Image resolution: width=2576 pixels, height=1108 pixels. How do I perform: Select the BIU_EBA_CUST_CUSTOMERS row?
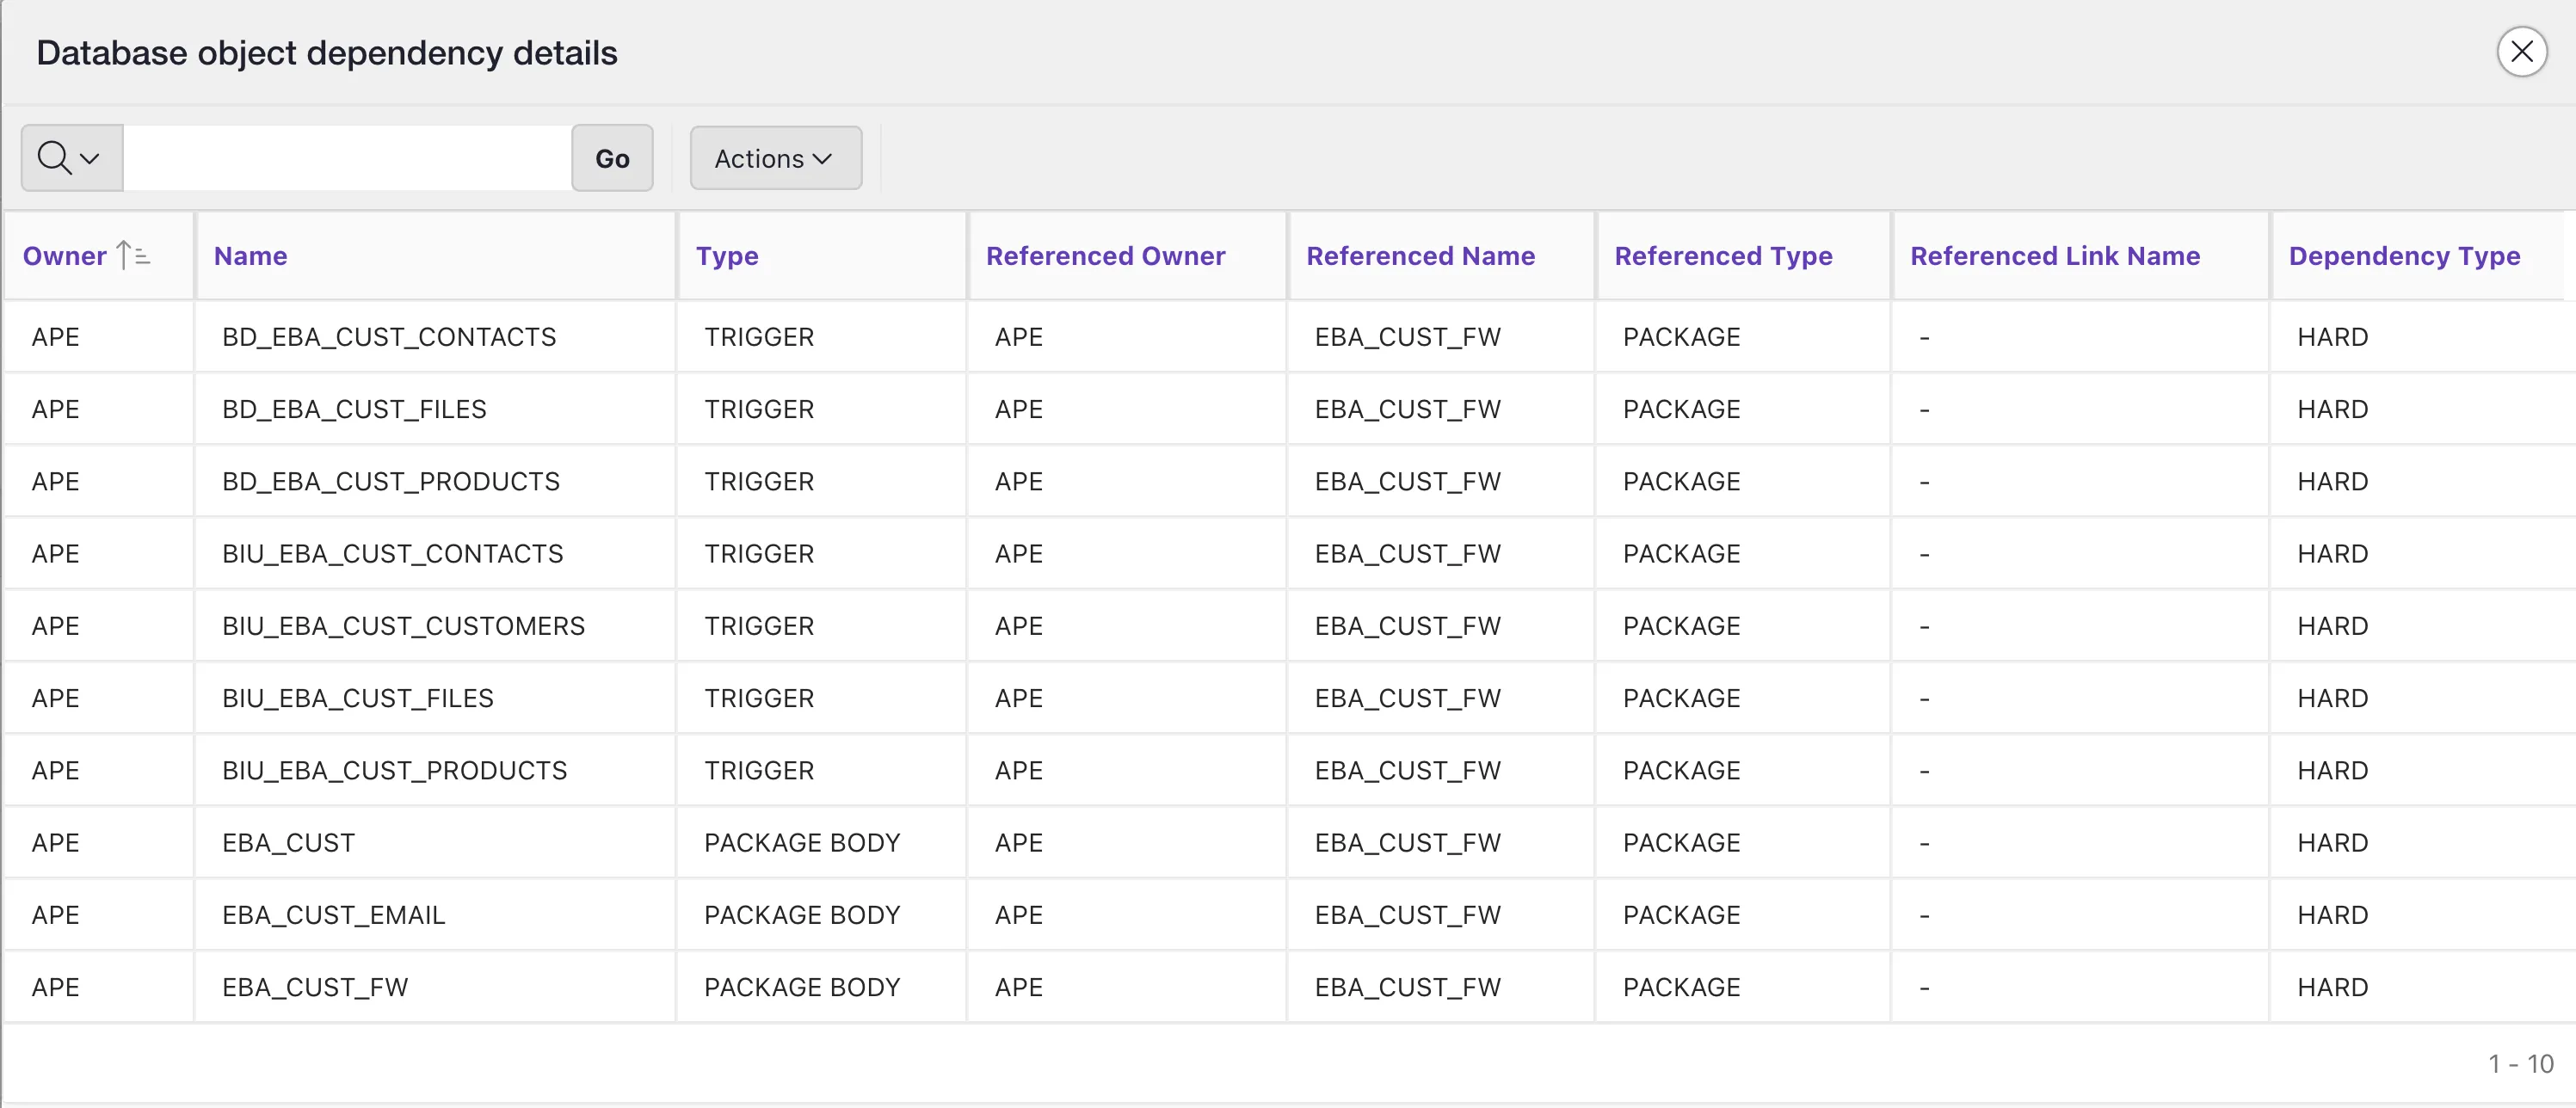point(403,625)
